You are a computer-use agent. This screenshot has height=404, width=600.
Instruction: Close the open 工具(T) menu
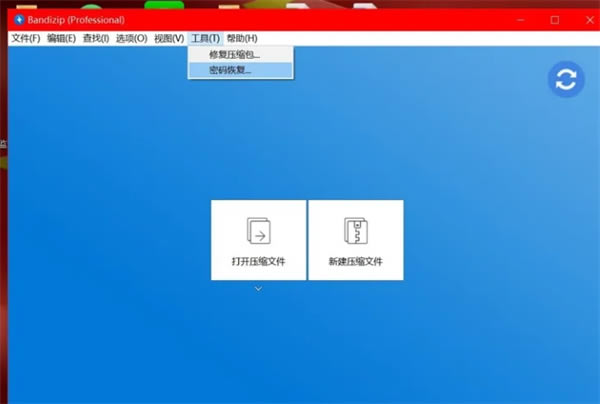click(205, 39)
